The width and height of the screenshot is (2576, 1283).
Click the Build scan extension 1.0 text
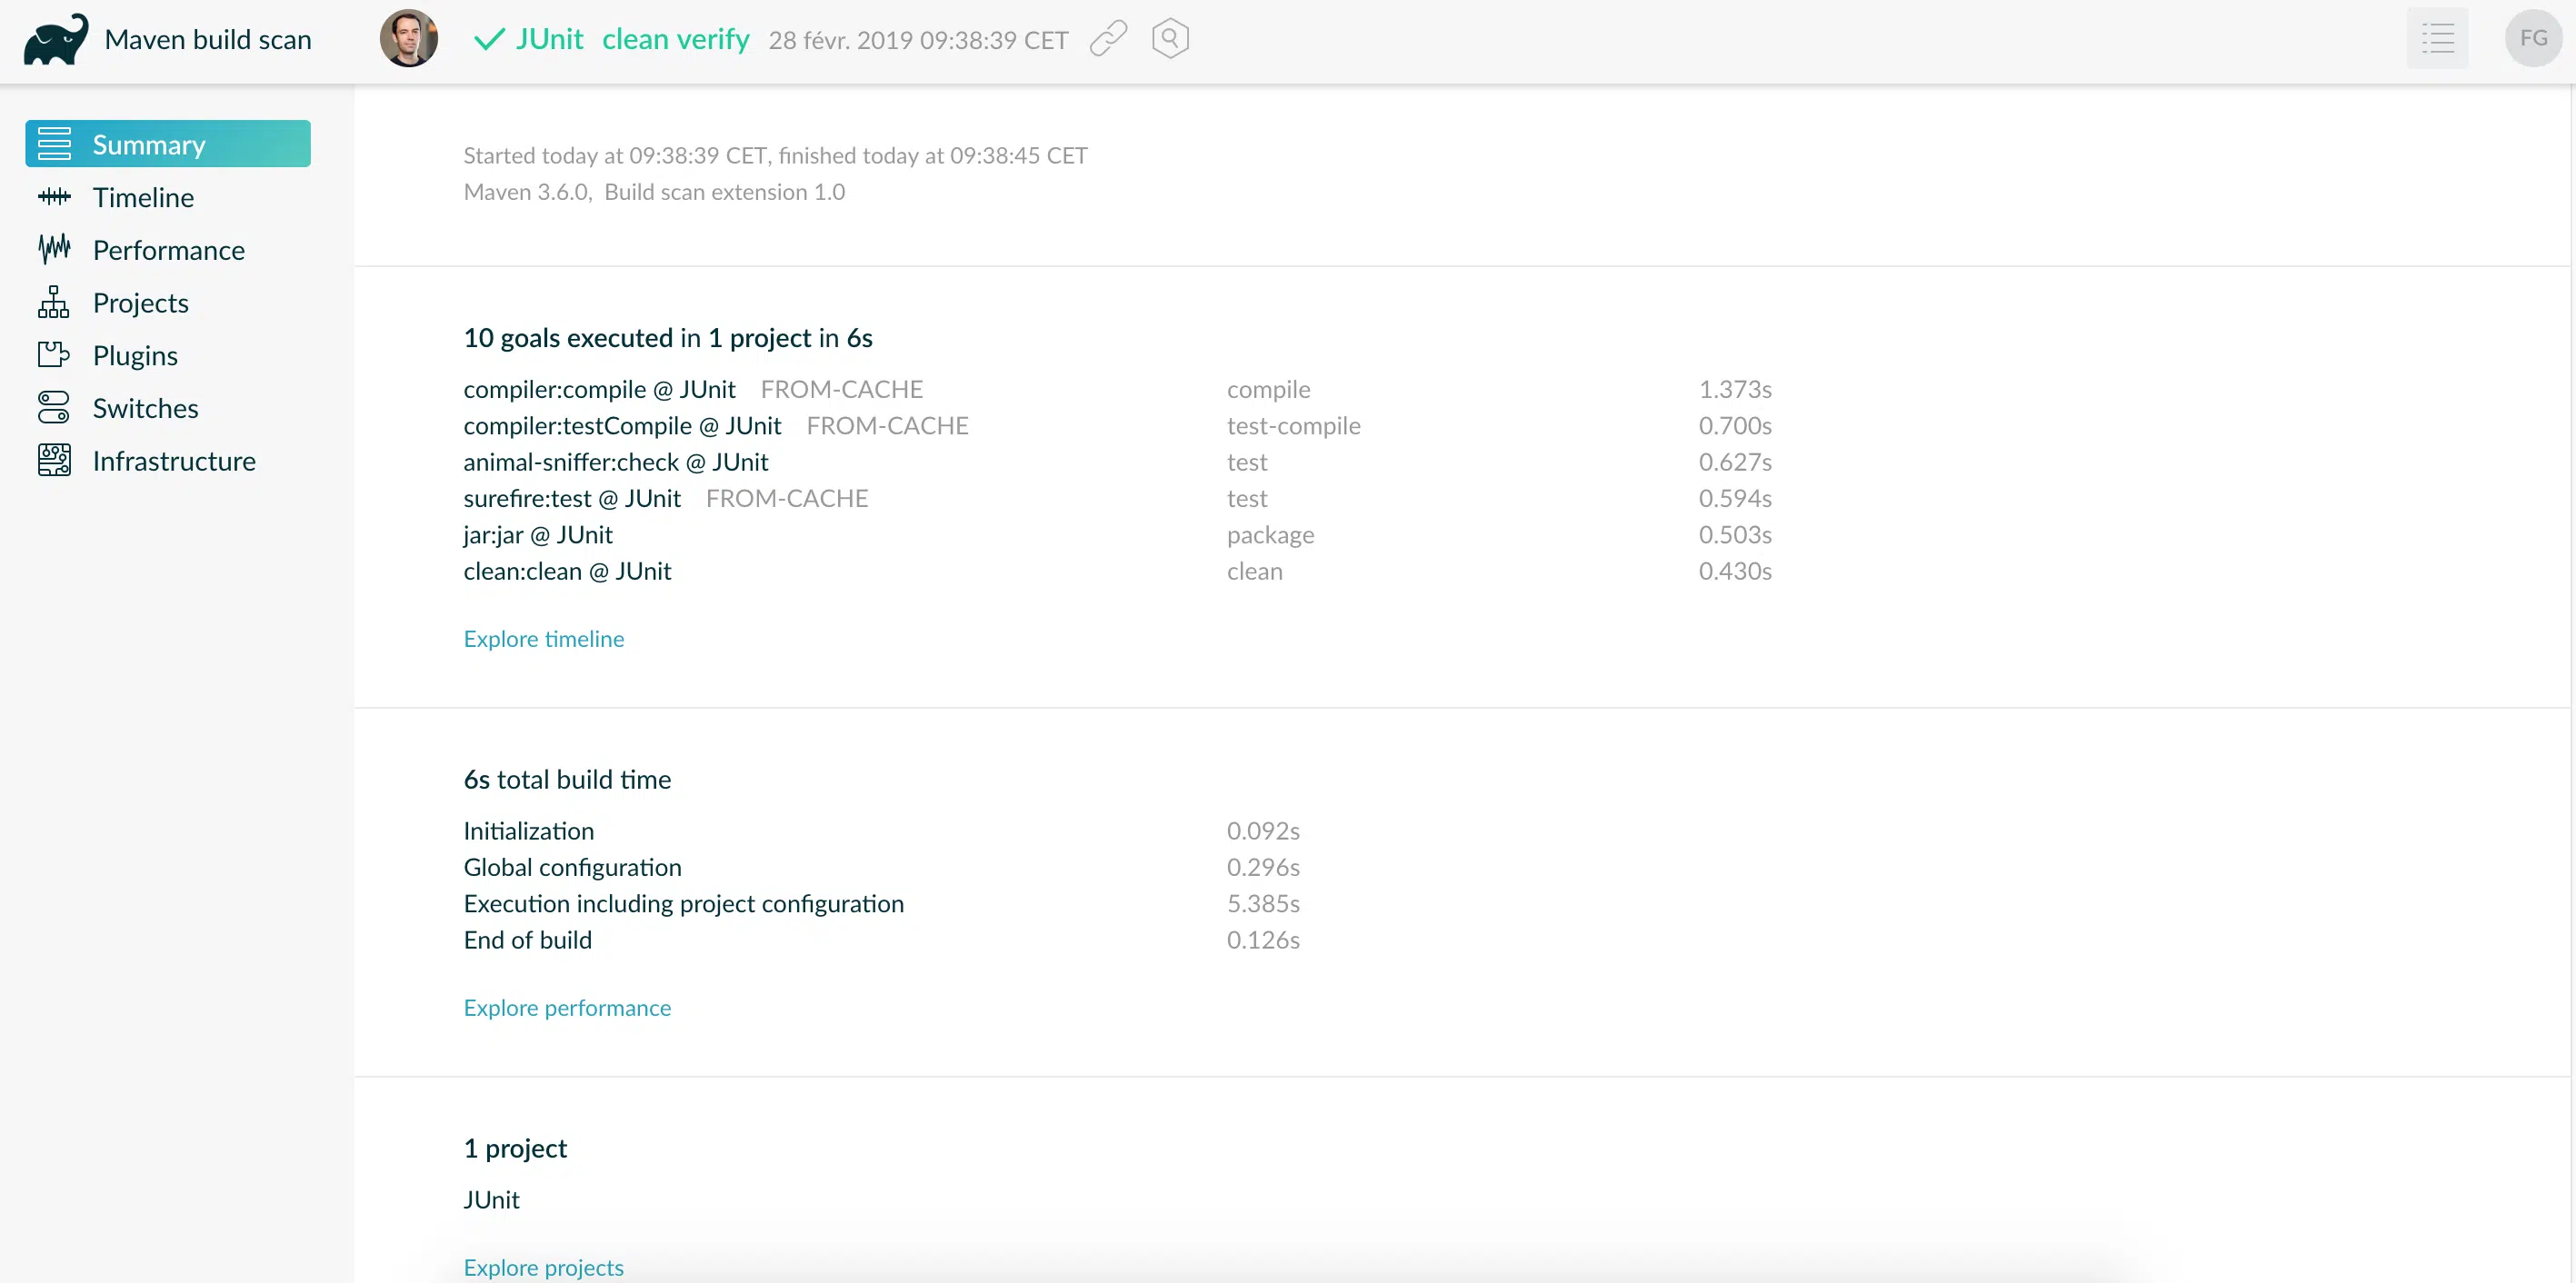(x=724, y=192)
